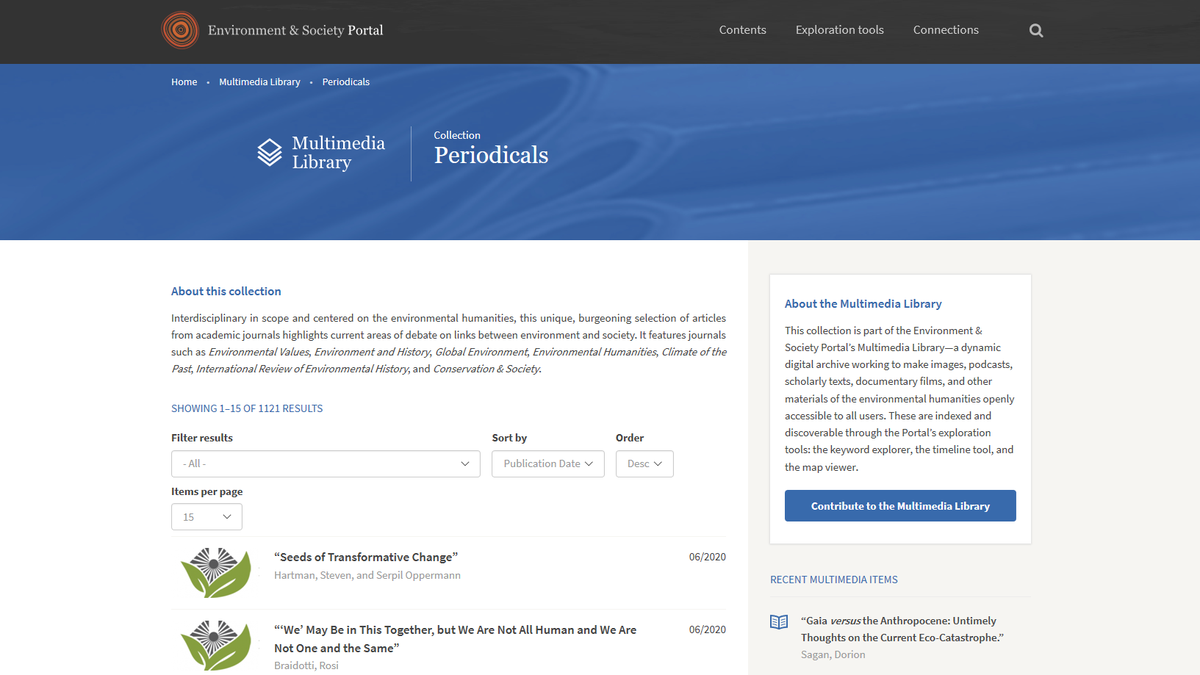1200x675 pixels.
Task: Click the "Items per page" label
Action: point(207,492)
